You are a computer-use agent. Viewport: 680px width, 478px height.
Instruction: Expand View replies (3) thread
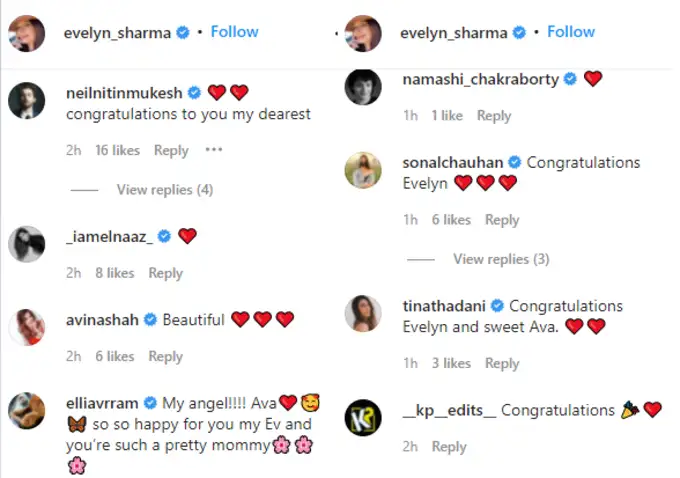point(501,259)
